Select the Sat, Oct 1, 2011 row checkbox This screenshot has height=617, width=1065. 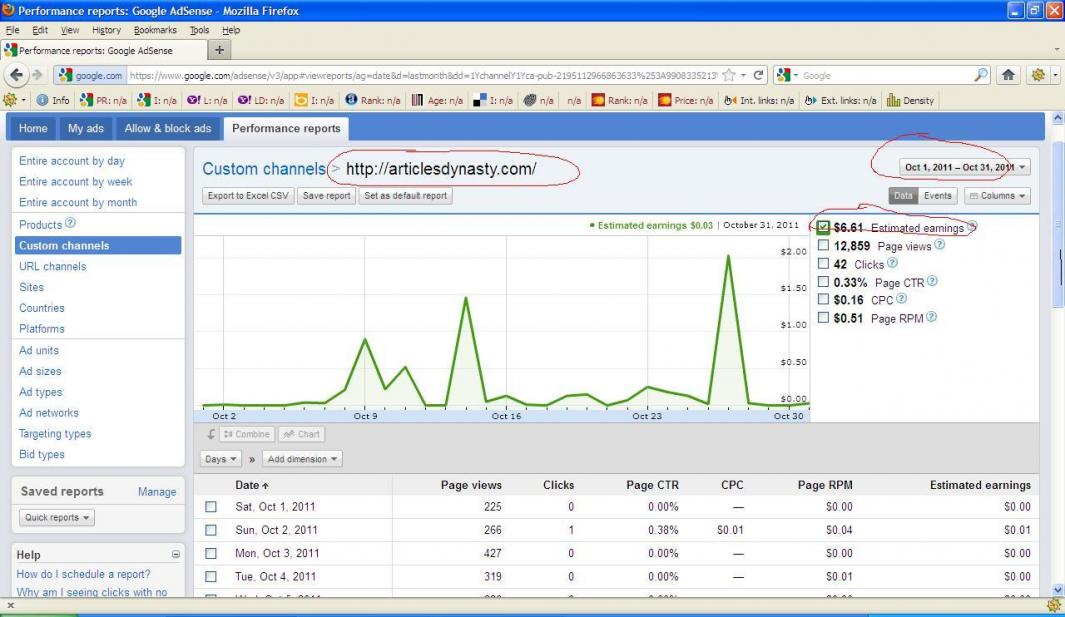click(x=211, y=507)
